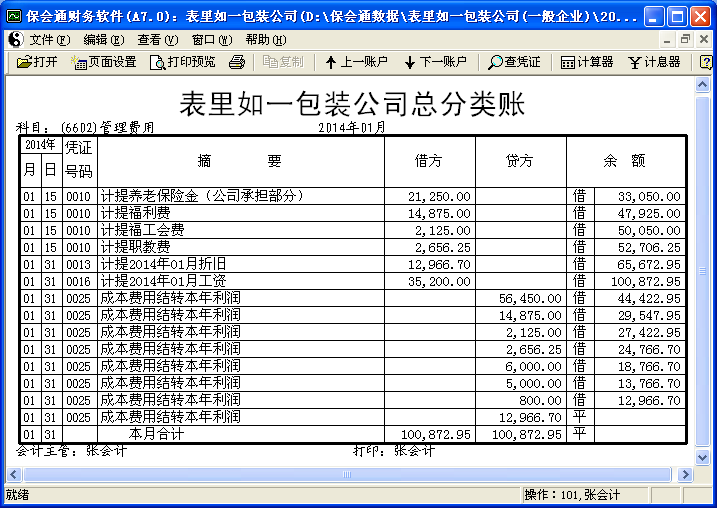This screenshot has height=508, width=717.
Task: Click the 本月合计 total row label
Action: pos(156,434)
